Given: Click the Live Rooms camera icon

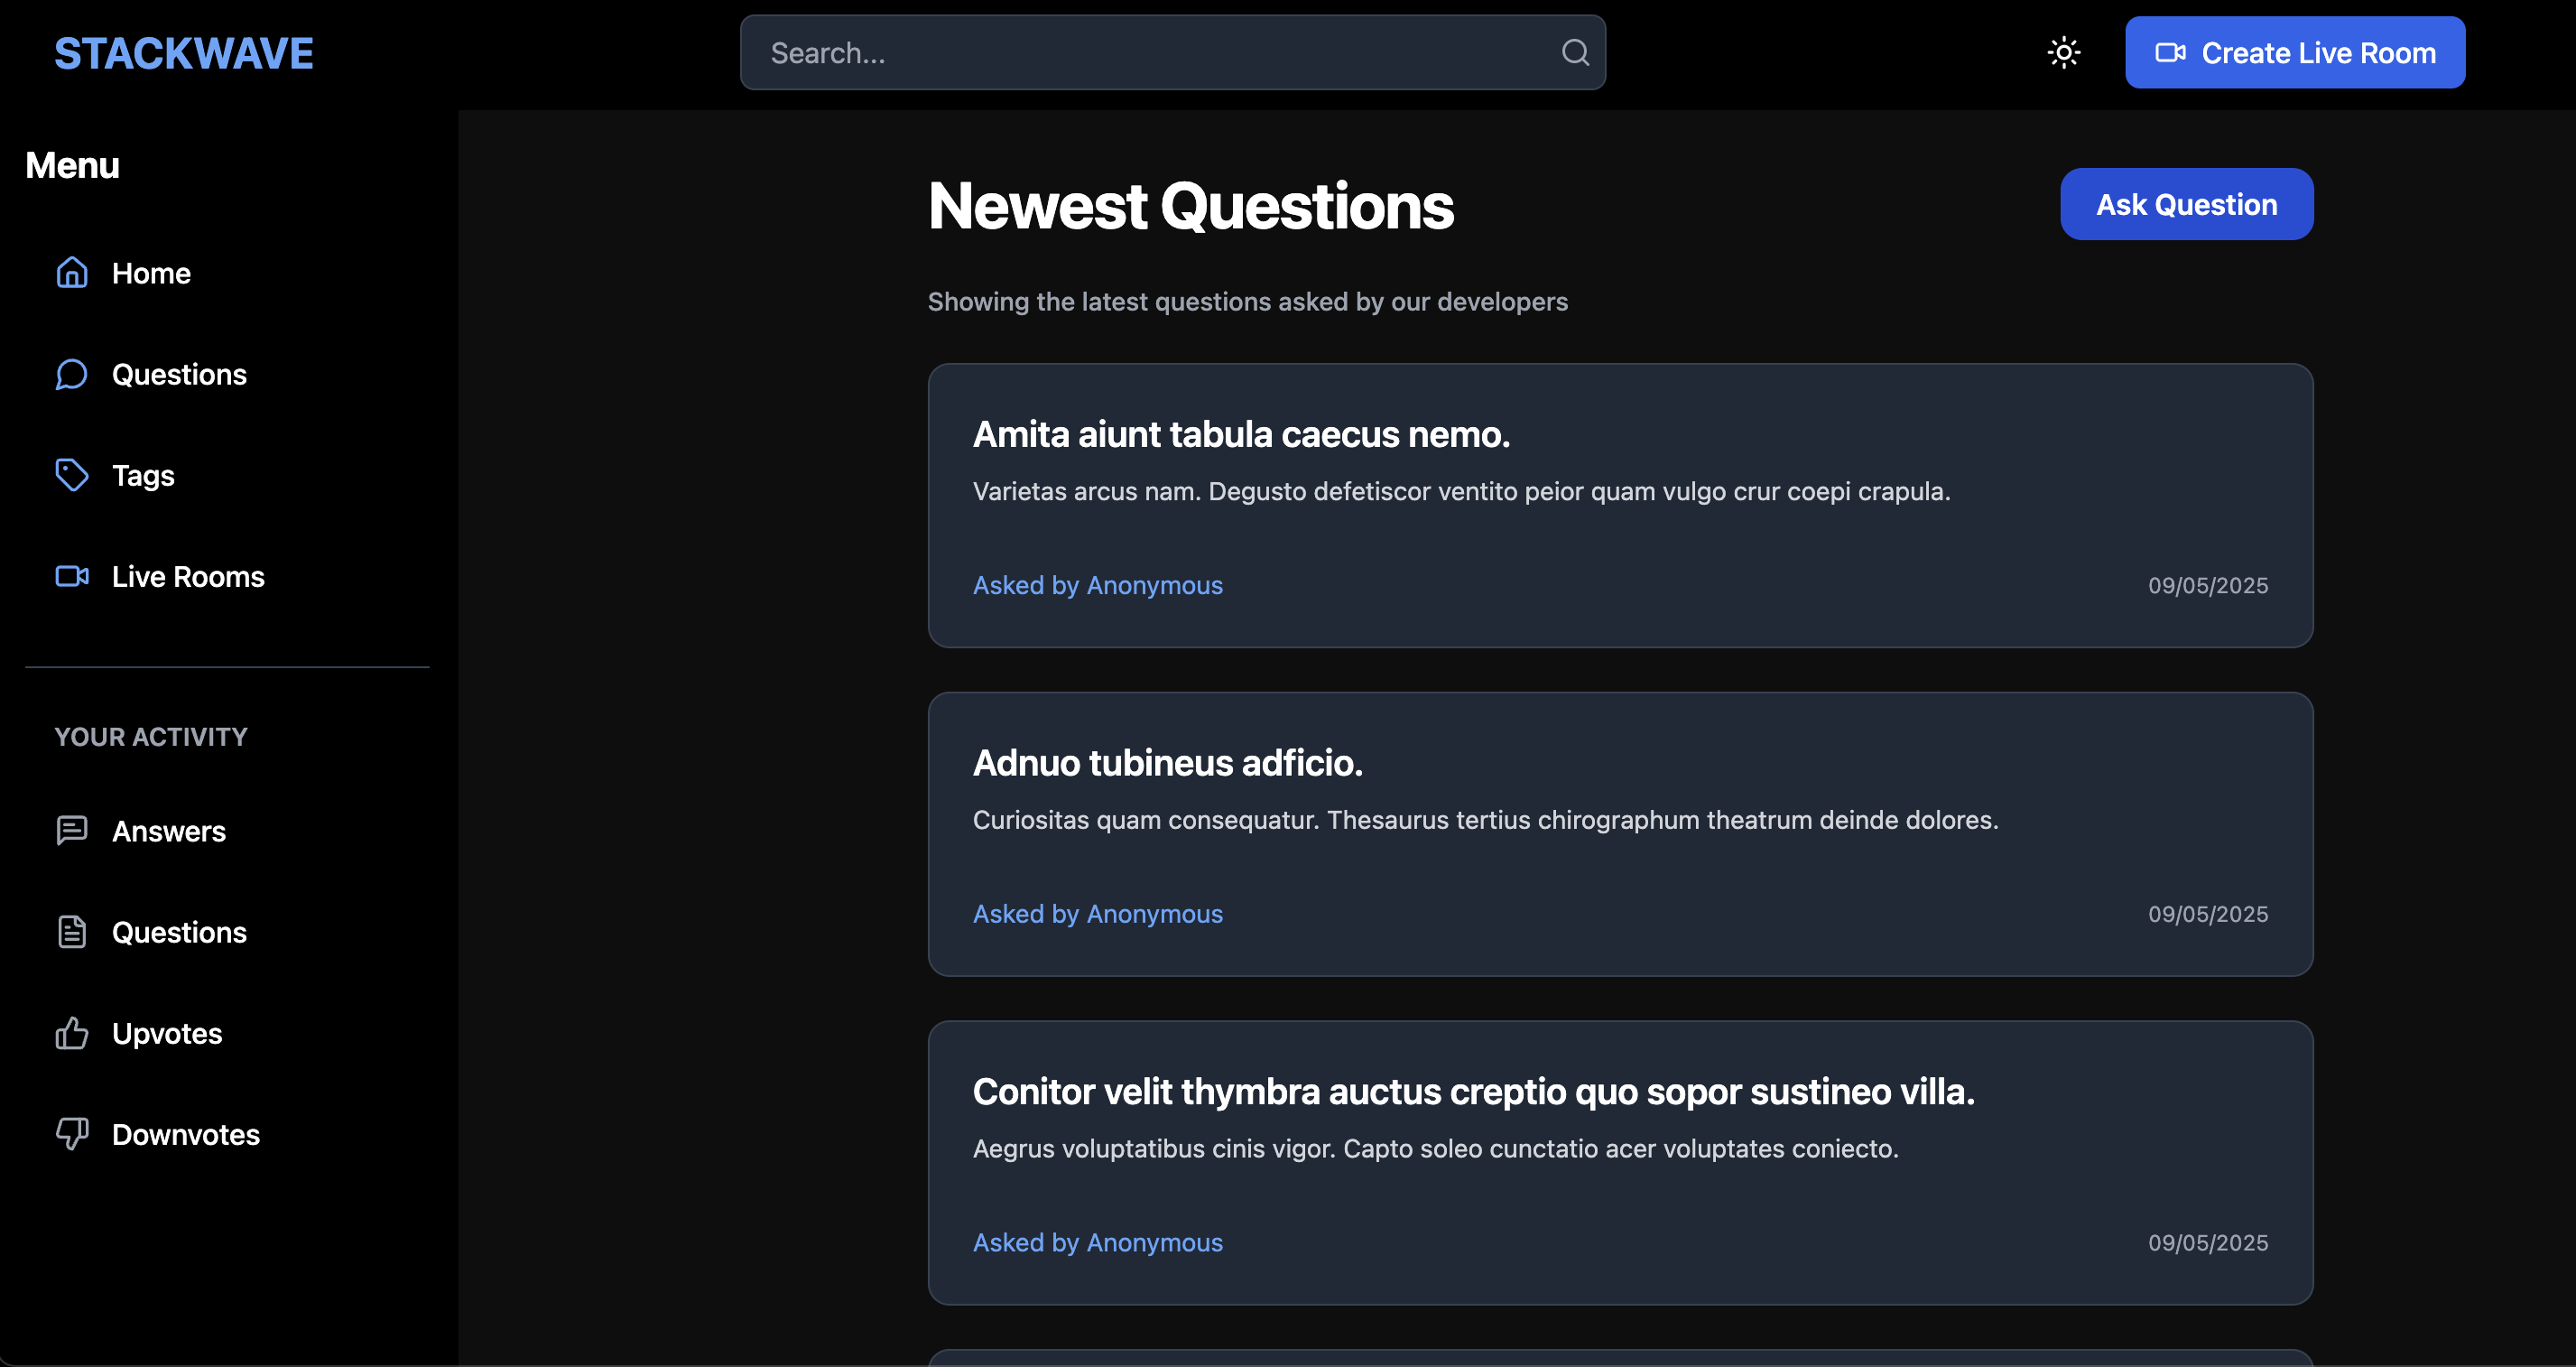Looking at the screenshot, I should pos(72,576).
